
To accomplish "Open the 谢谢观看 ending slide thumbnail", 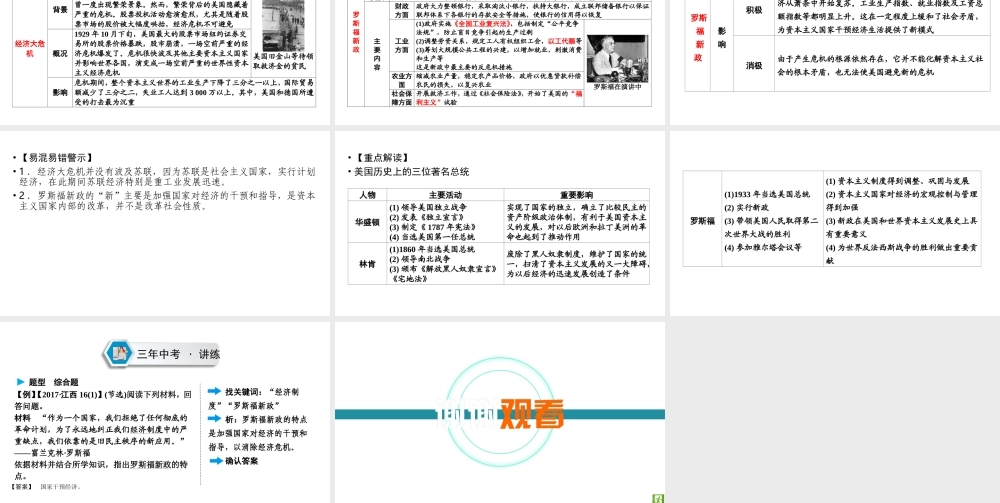I will pyautogui.click(x=500, y=412).
